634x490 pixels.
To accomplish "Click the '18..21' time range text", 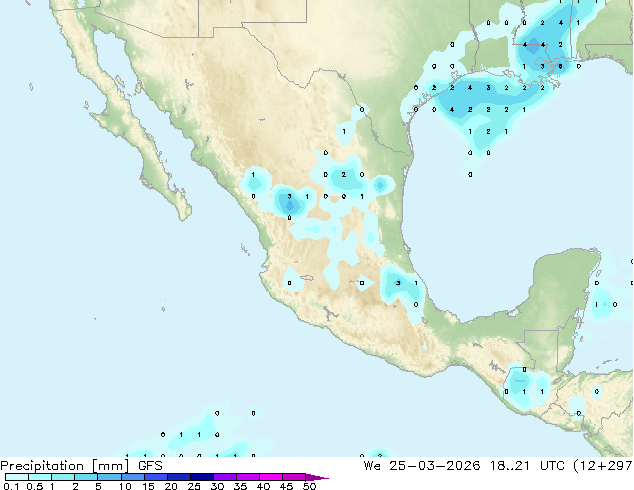I will (509, 466).
